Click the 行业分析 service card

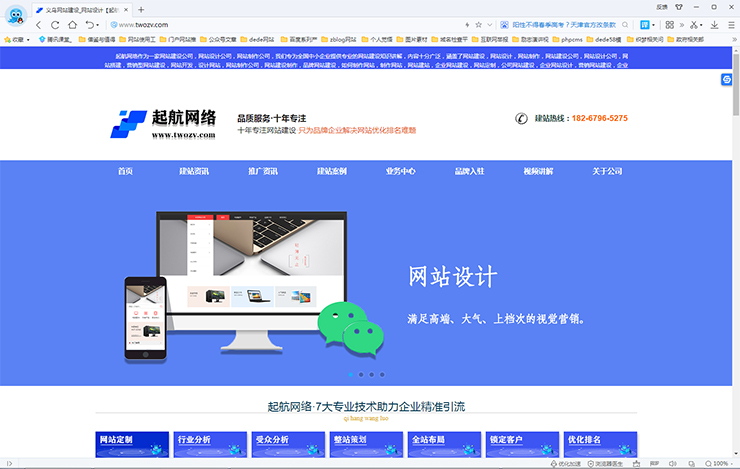[210, 444]
